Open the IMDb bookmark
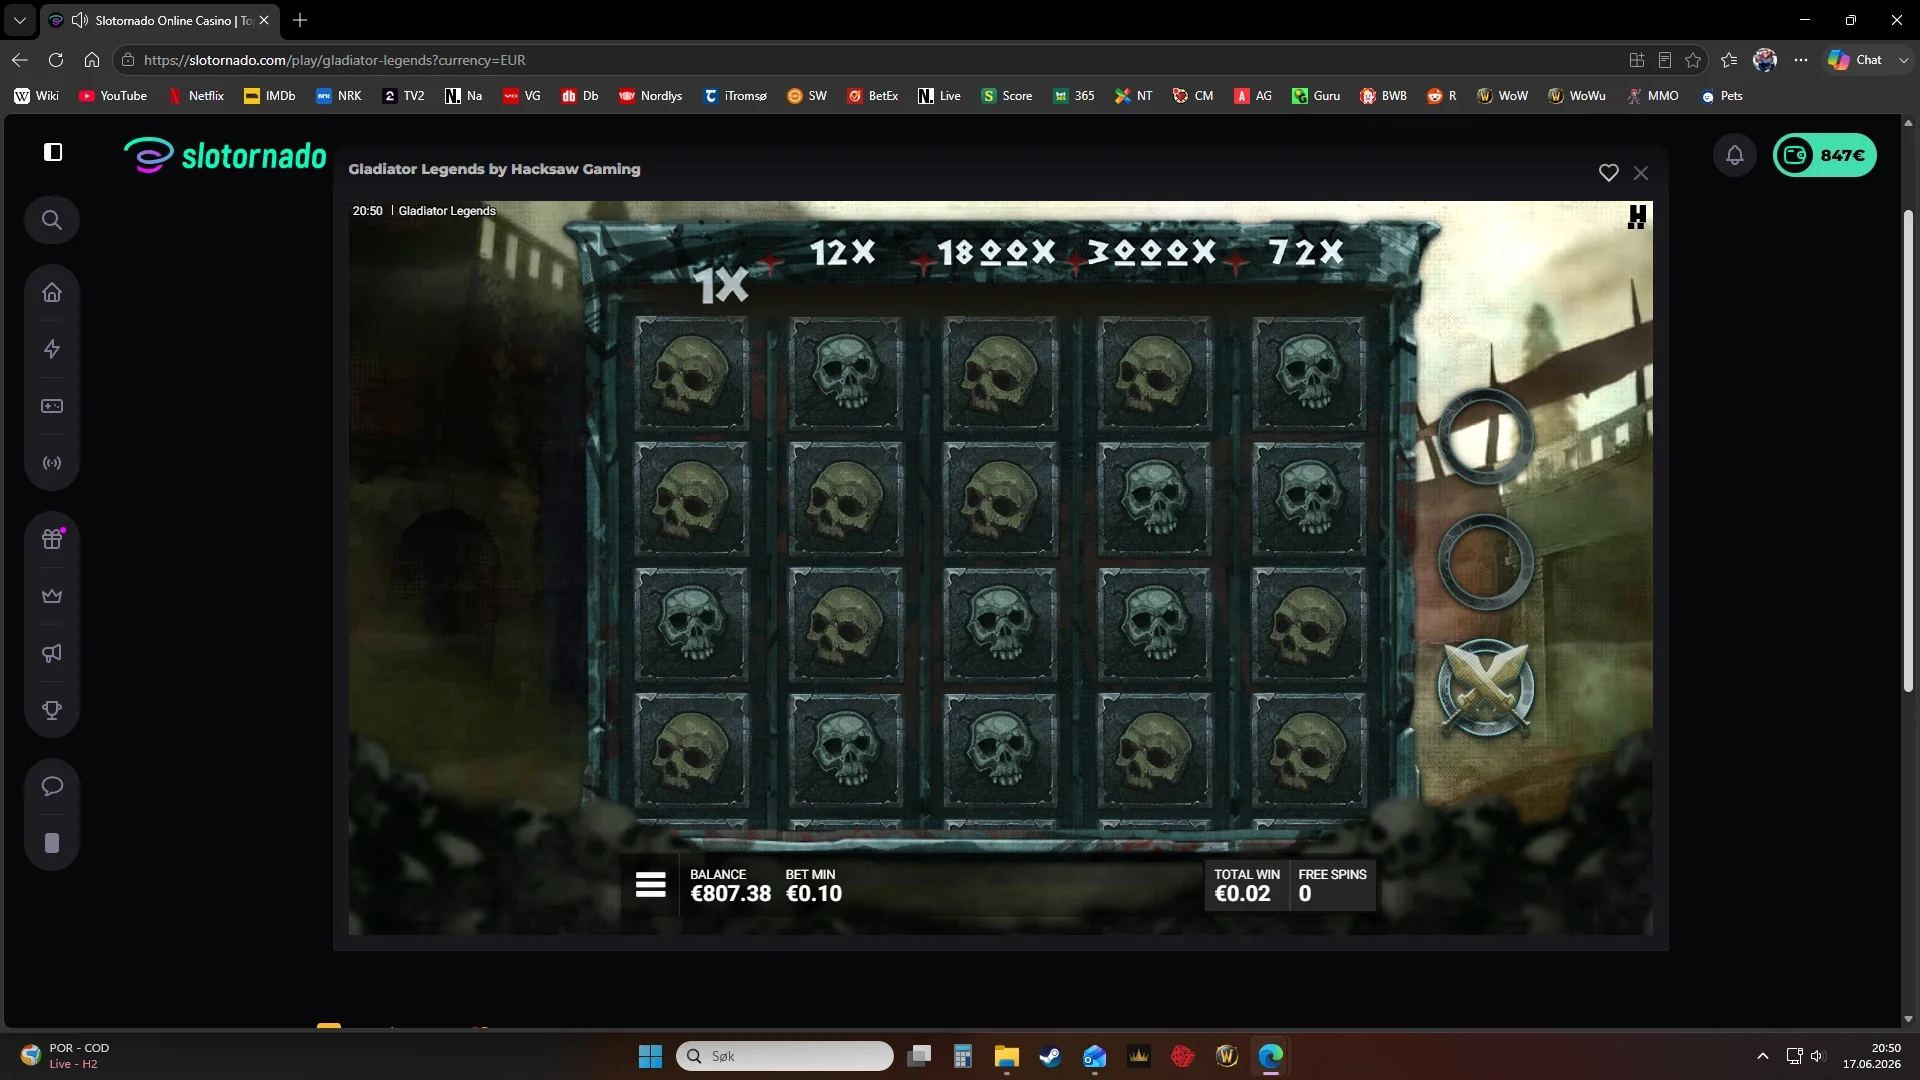 coord(270,96)
